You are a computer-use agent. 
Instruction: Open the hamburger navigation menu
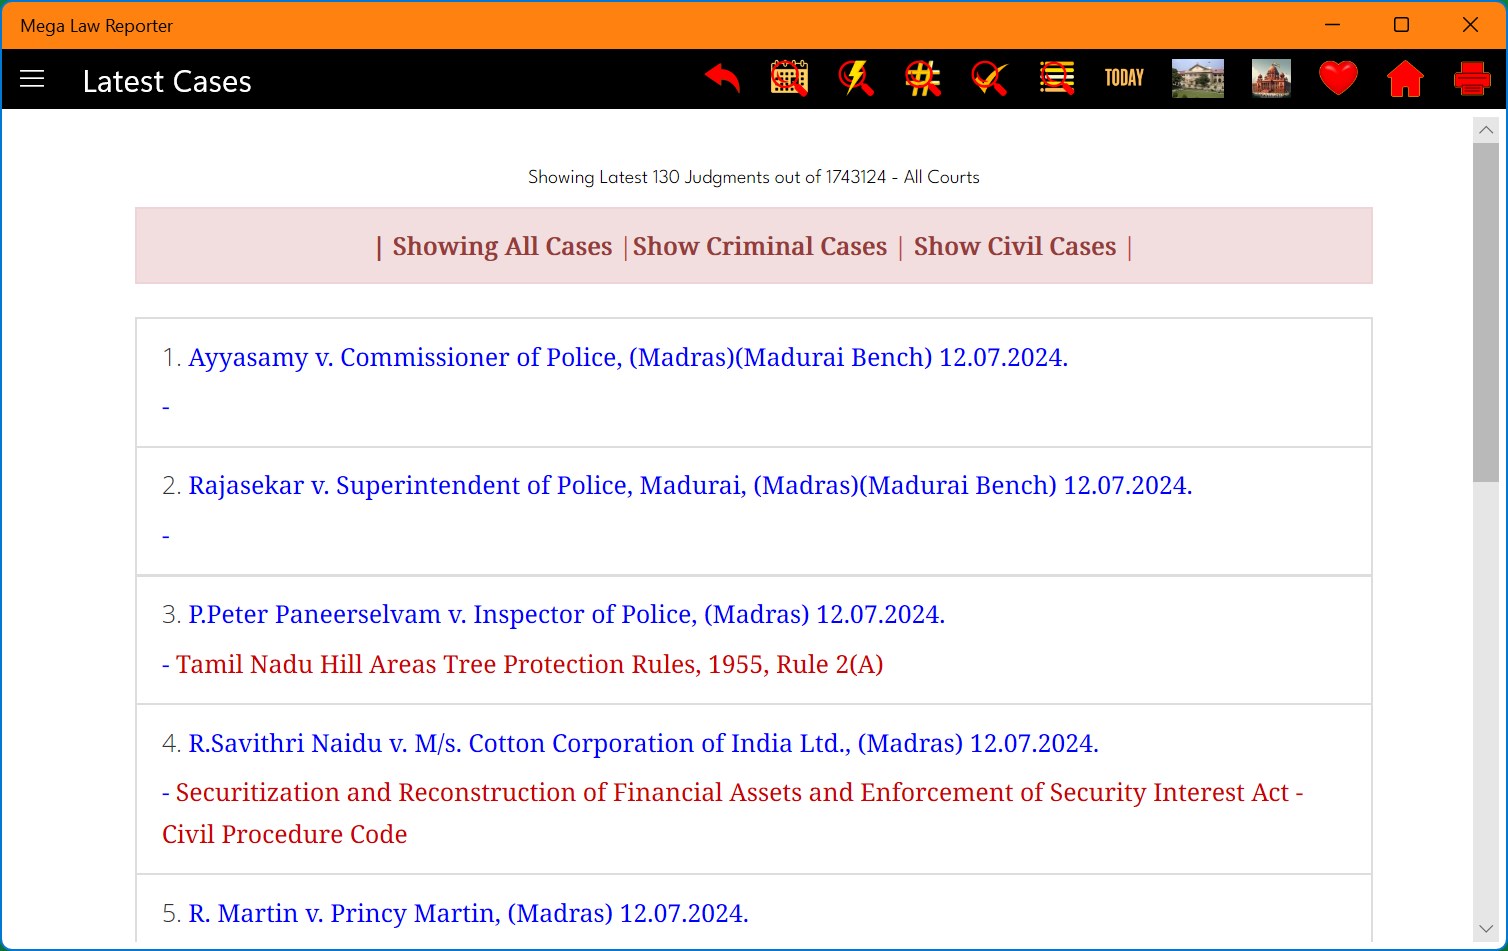coord(32,79)
